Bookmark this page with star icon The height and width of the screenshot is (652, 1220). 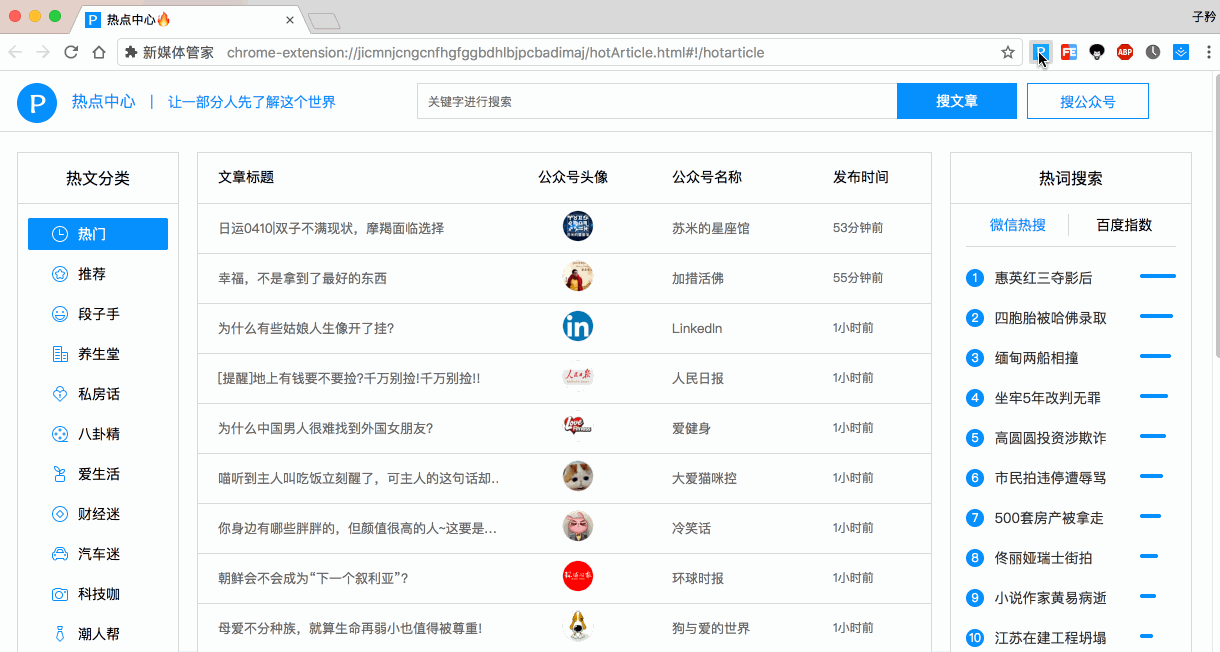click(x=1008, y=52)
